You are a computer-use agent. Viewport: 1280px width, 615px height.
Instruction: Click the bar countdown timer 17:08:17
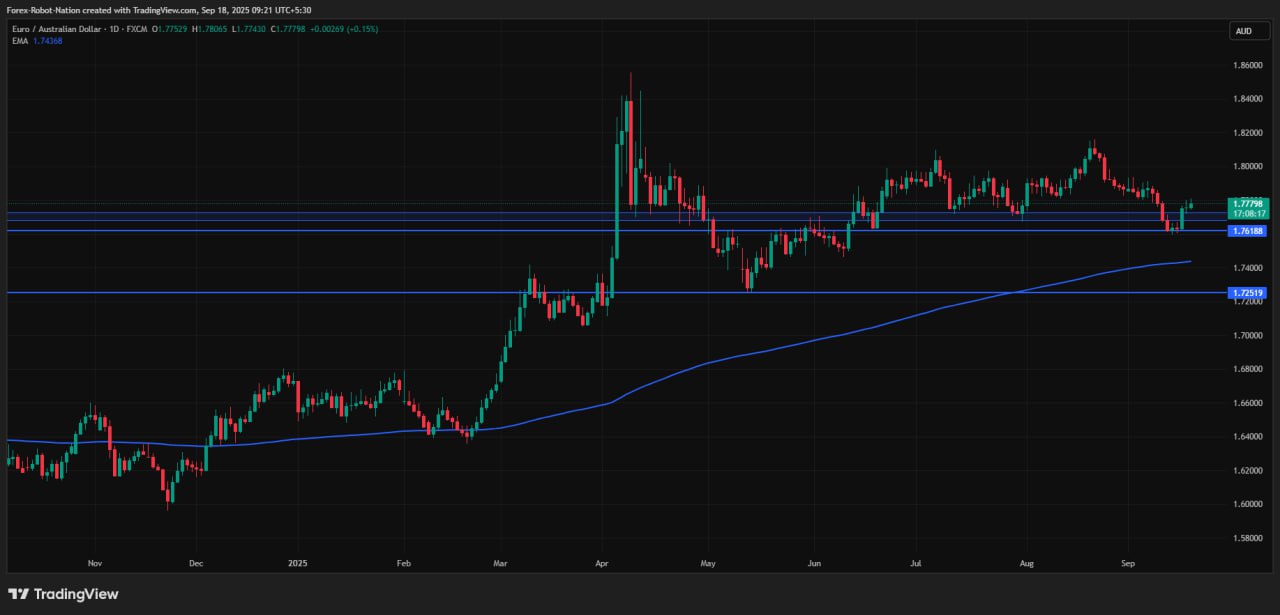(1249, 214)
